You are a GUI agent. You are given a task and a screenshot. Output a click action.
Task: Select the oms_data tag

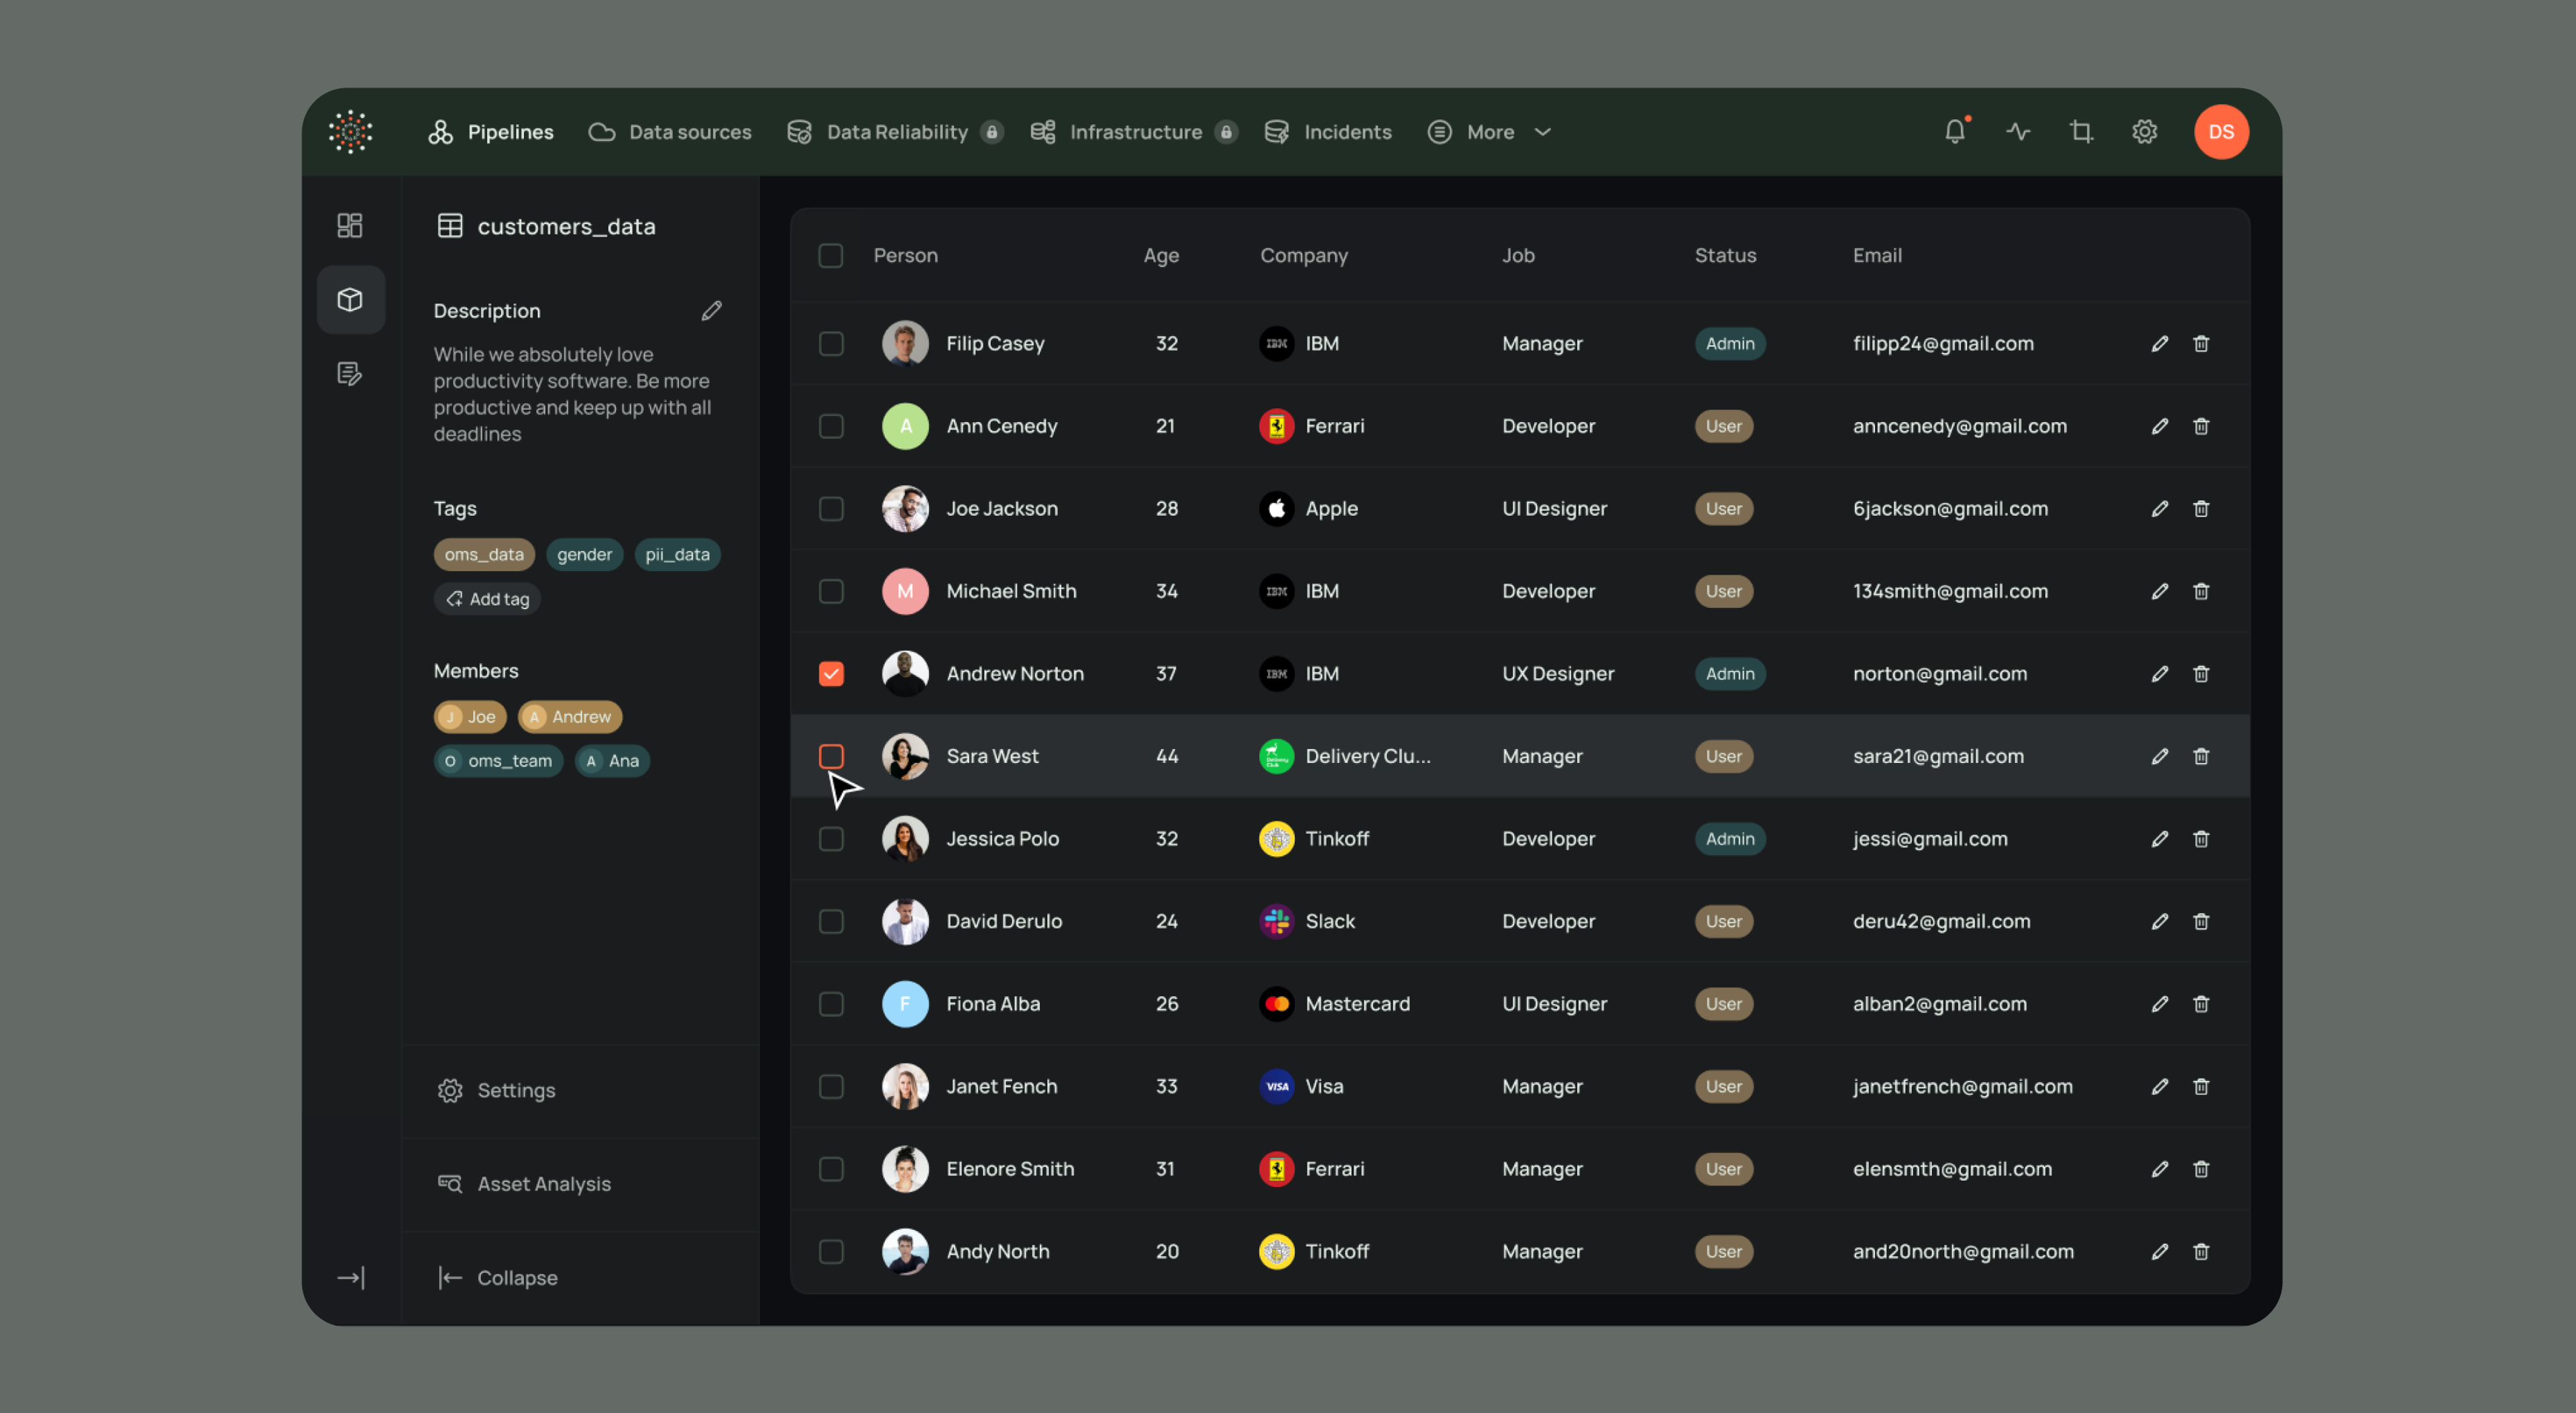point(484,554)
